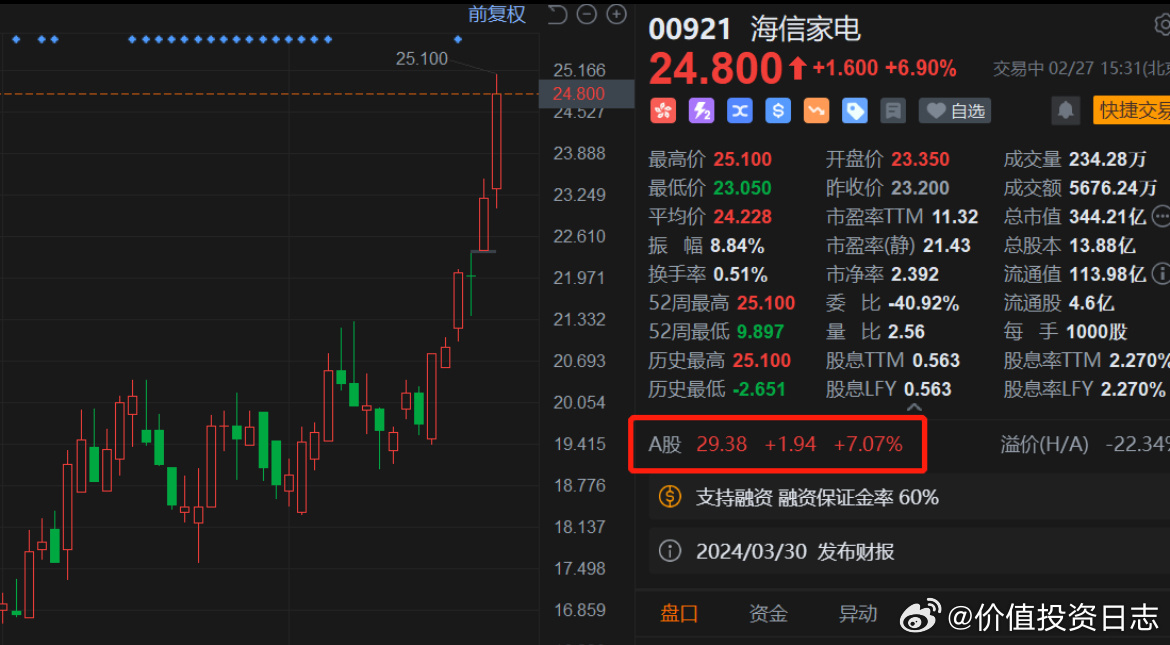The height and width of the screenshot is (645, 1170).
Task: Zoom in chart with plus icon
Action: [616, 14]
